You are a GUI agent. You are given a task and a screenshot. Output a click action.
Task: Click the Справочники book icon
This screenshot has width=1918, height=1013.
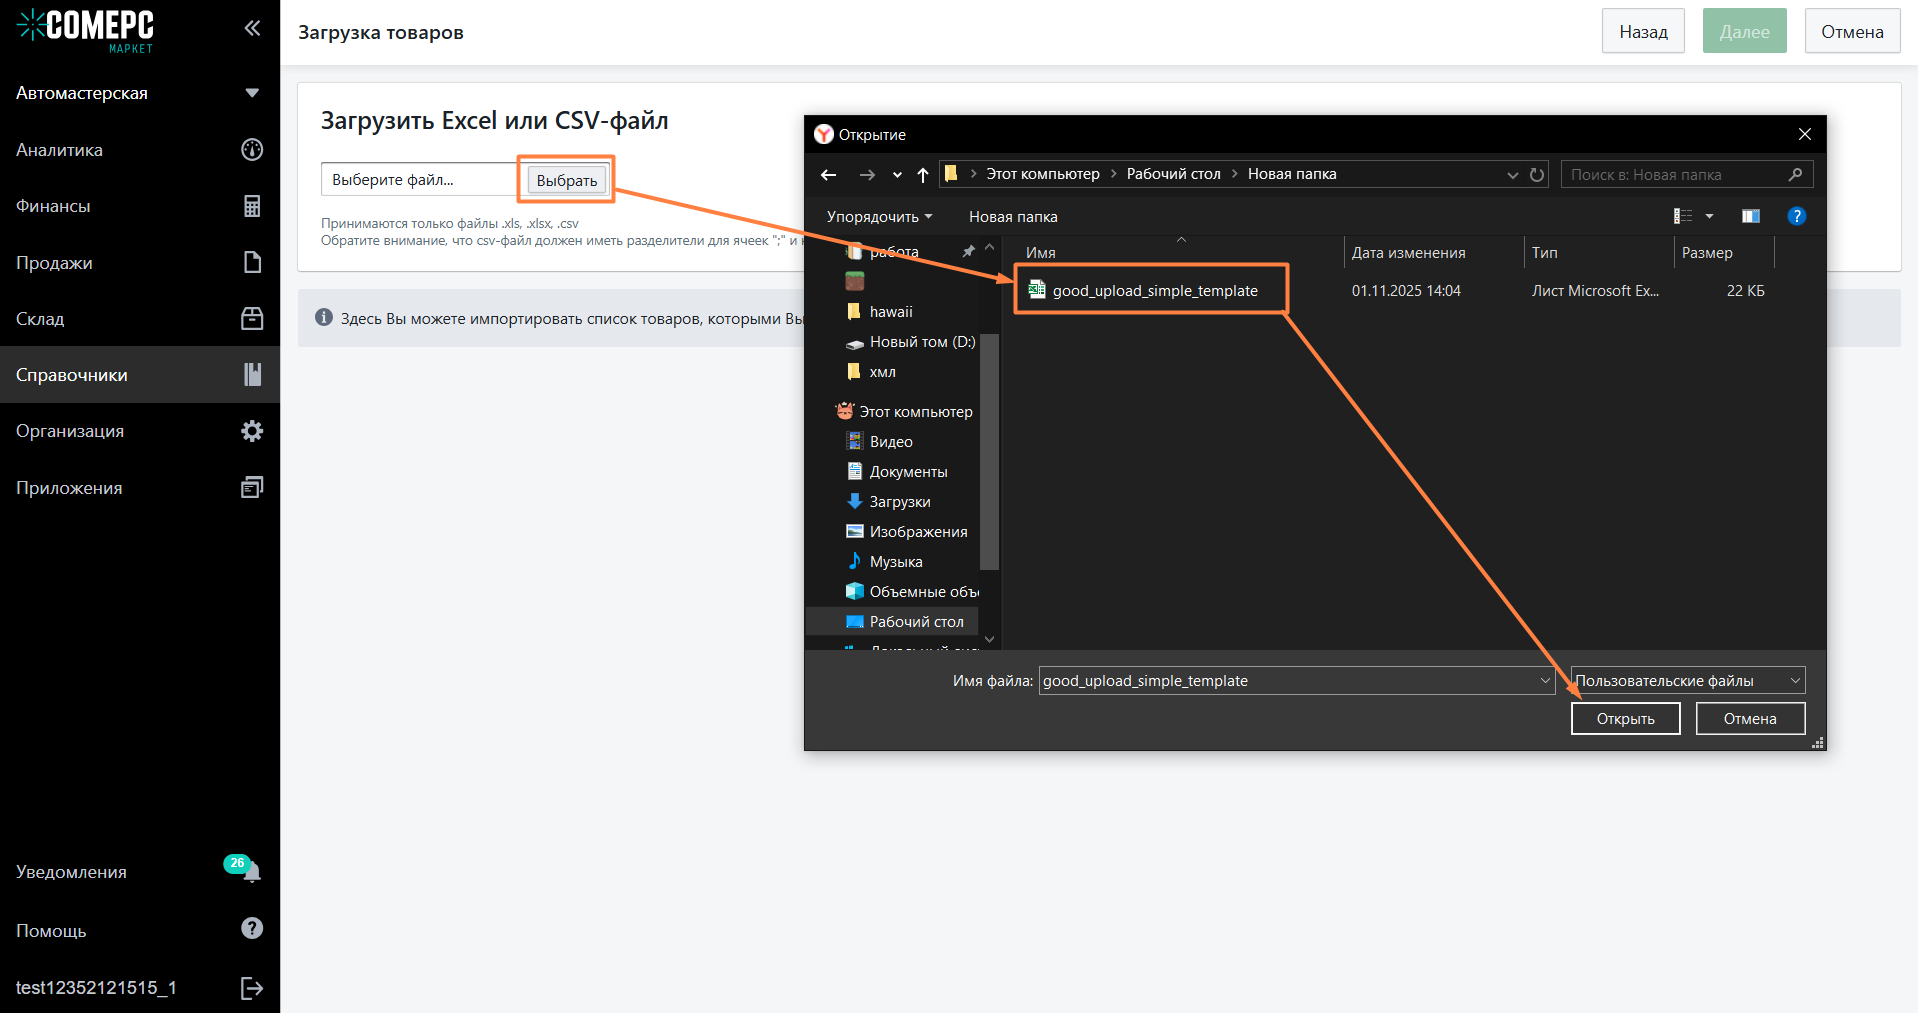pyautogui.click(x=252, y=374)
